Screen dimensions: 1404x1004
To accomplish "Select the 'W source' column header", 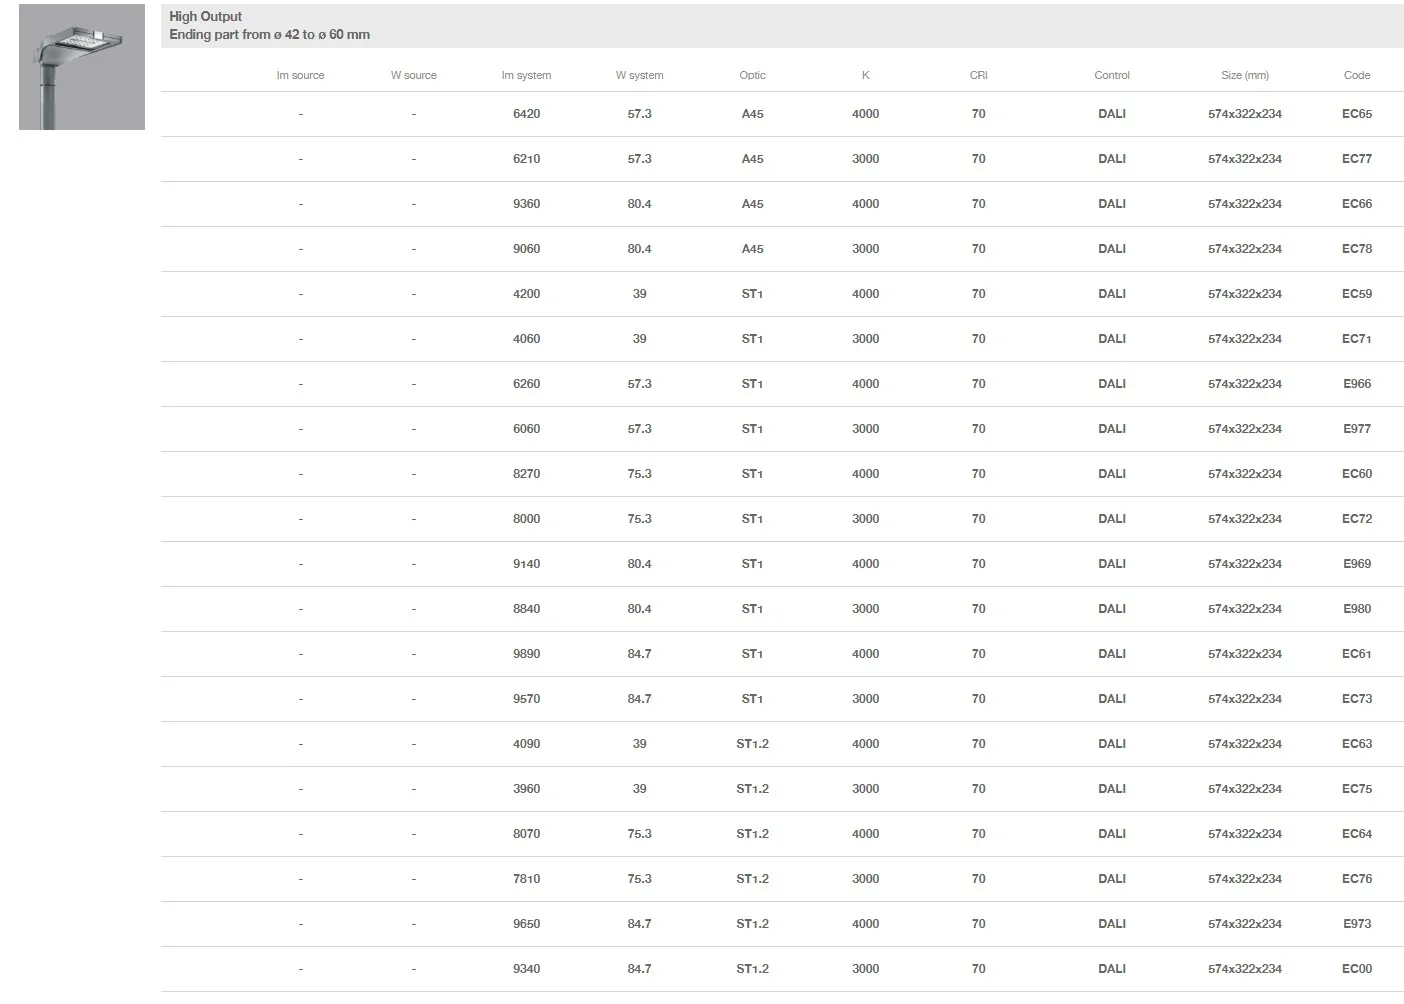I will coord(413,75).
